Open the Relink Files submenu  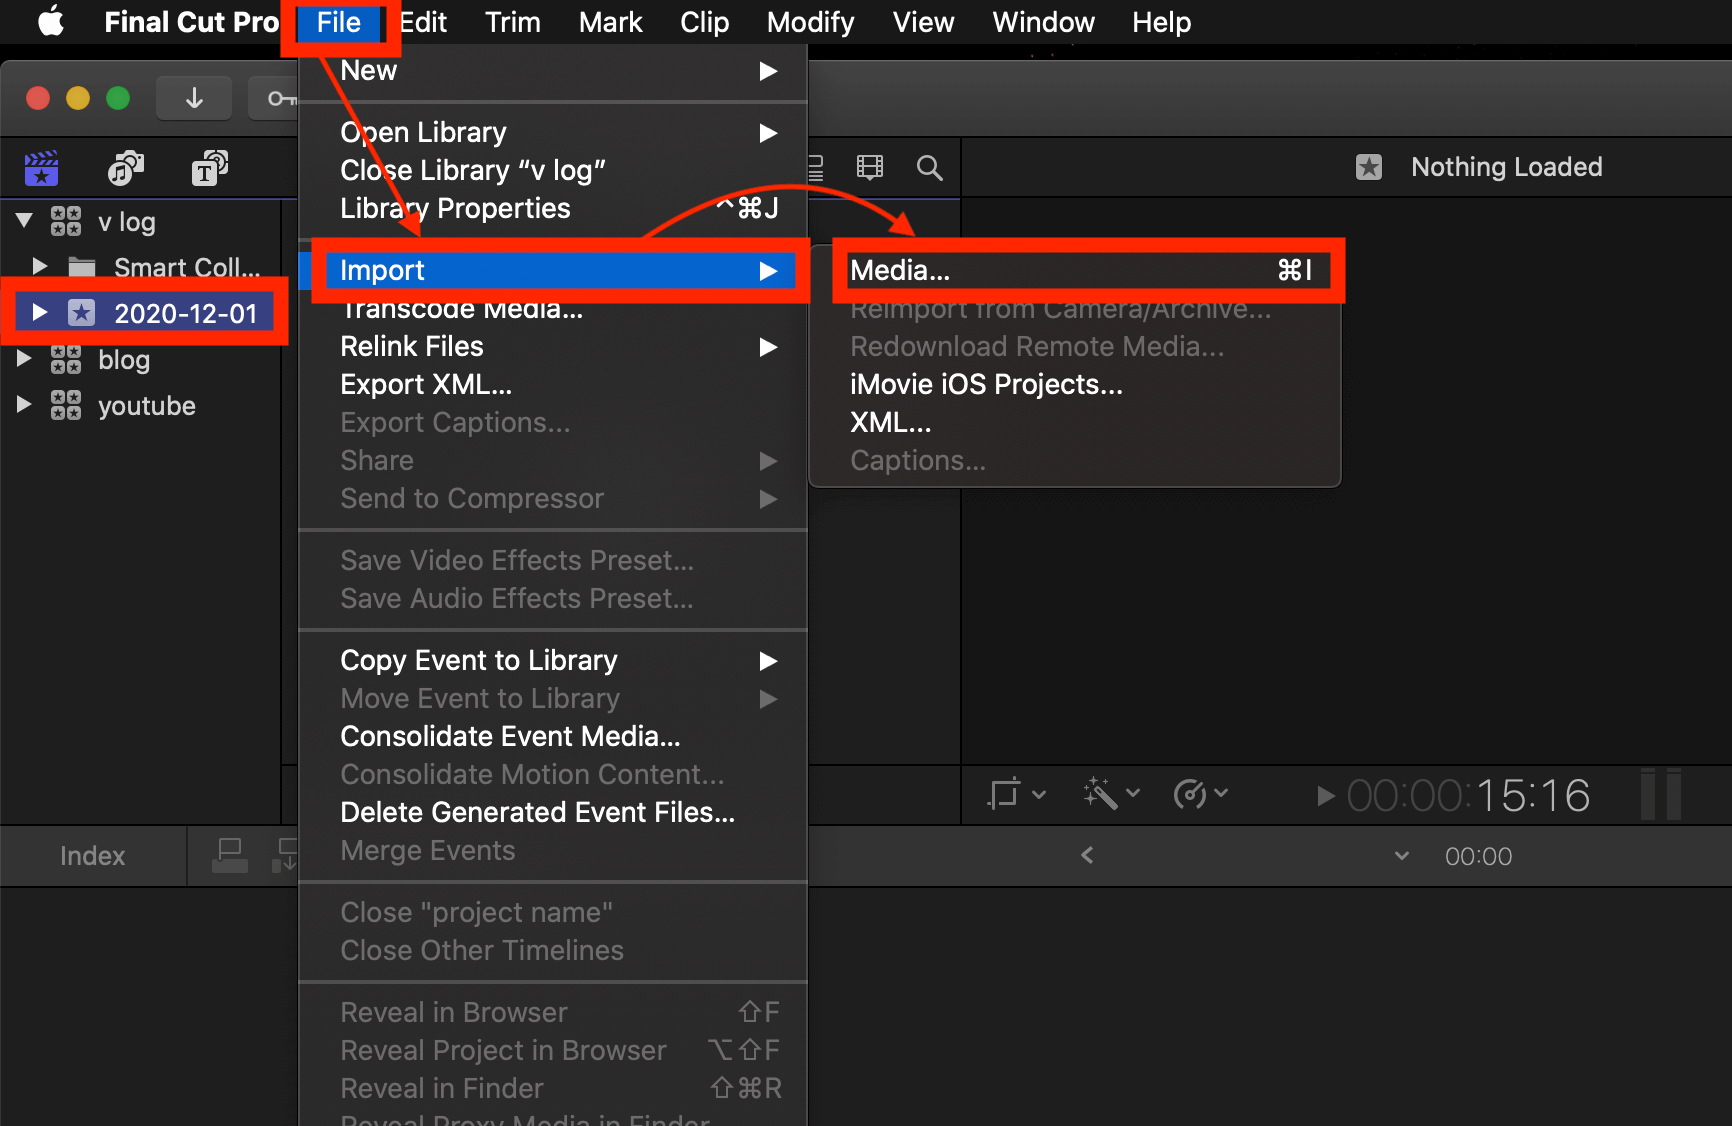click(x=553, y=347)
